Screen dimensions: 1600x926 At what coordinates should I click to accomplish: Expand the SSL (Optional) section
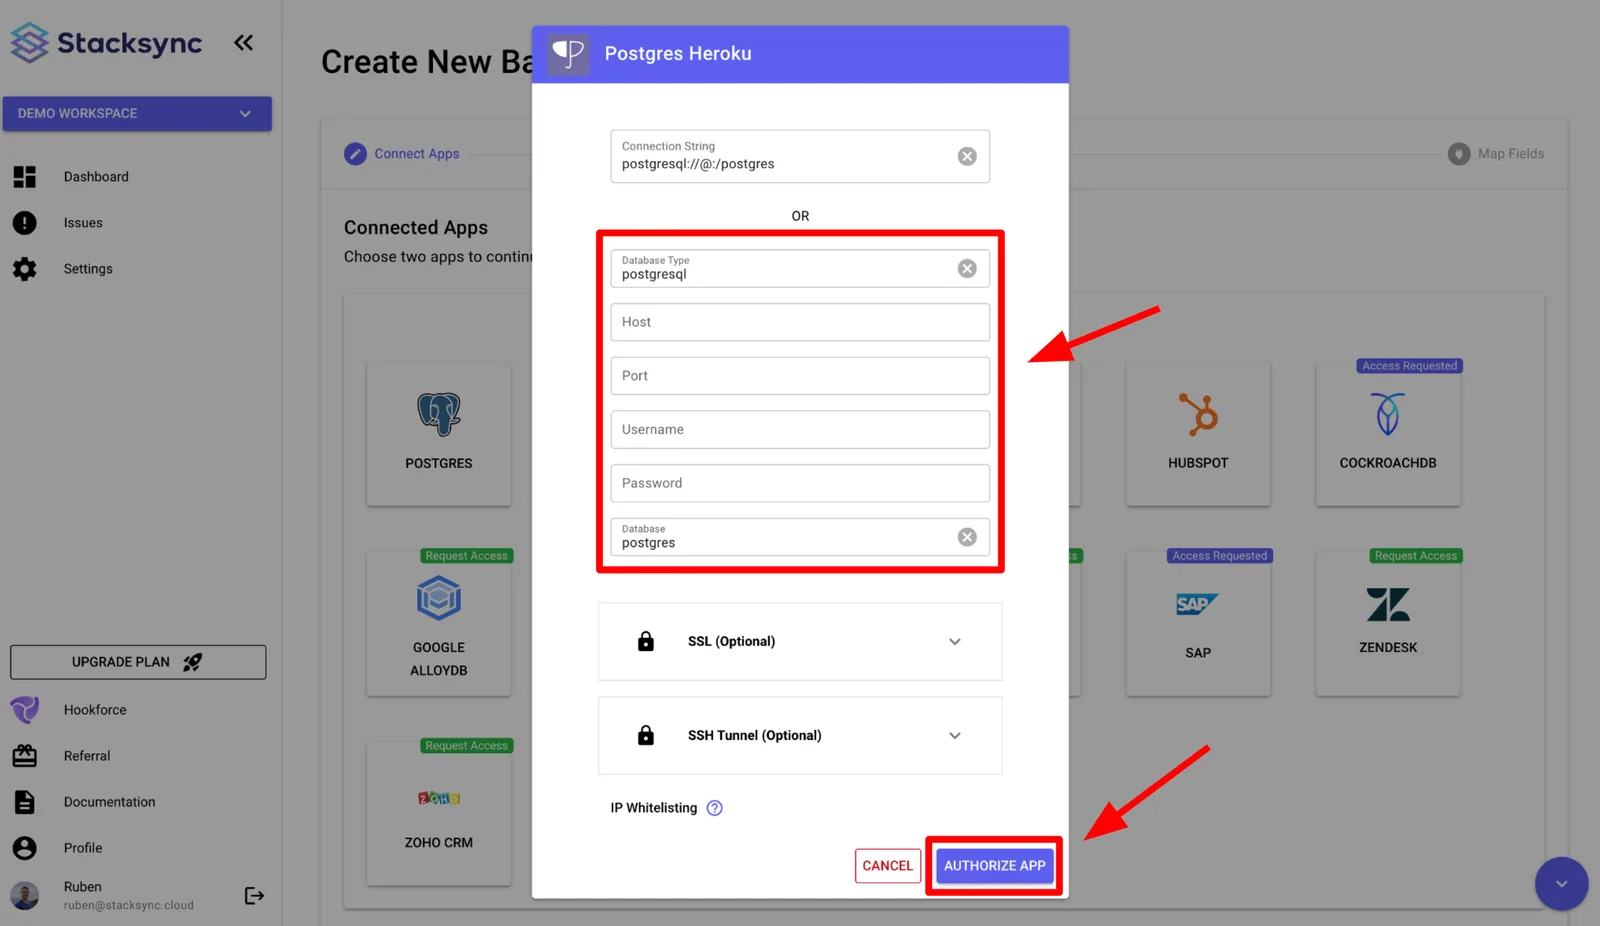(x=800, y=641)
